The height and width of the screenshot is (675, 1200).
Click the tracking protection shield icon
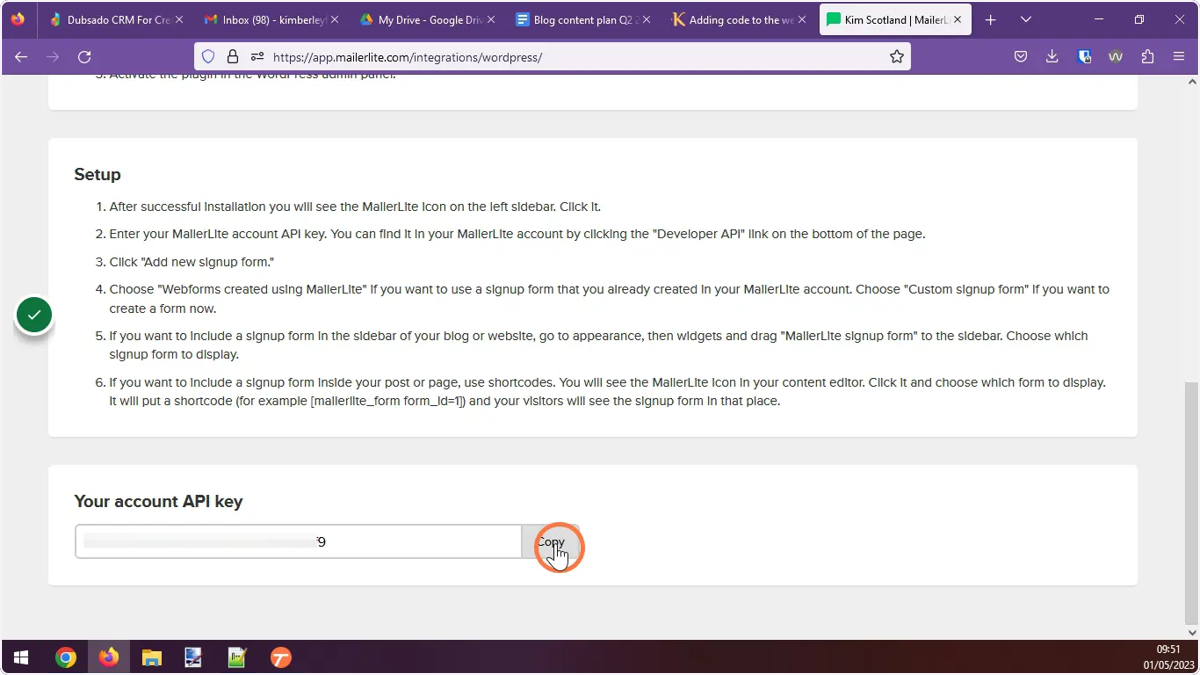[x=208, y=57]
